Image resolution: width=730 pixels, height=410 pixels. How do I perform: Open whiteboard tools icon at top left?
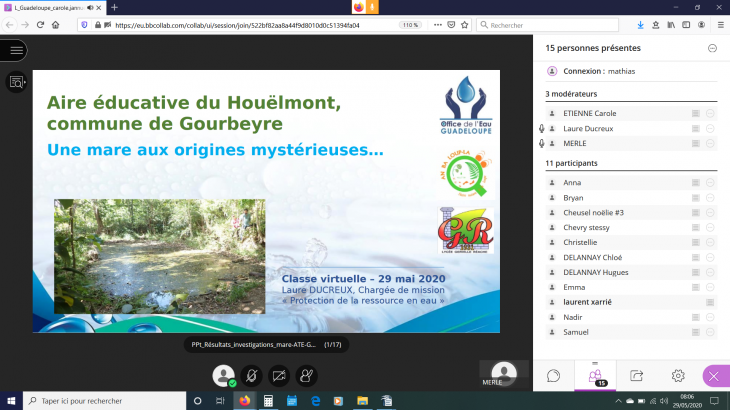pyautogui.click(x=16, y=82)
